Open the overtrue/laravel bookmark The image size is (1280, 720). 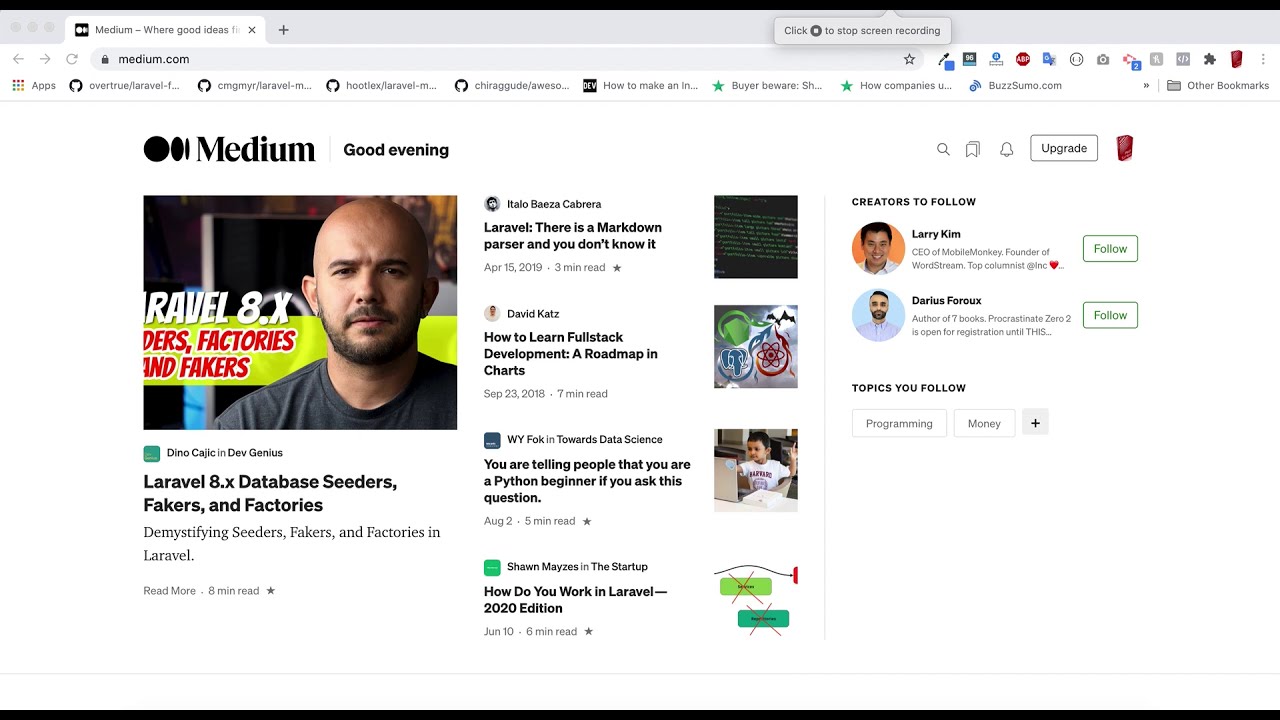coord(125,86)
